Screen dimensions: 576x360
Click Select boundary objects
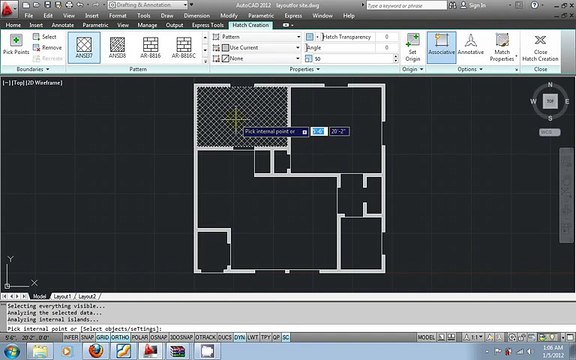[x=44, y=37]
